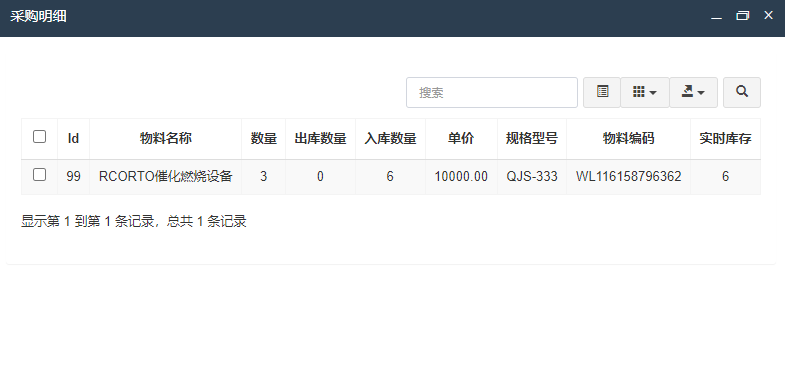785x377 pixels.
Task: Select the price cell 10000.00
Action: (x=461, y=177)
